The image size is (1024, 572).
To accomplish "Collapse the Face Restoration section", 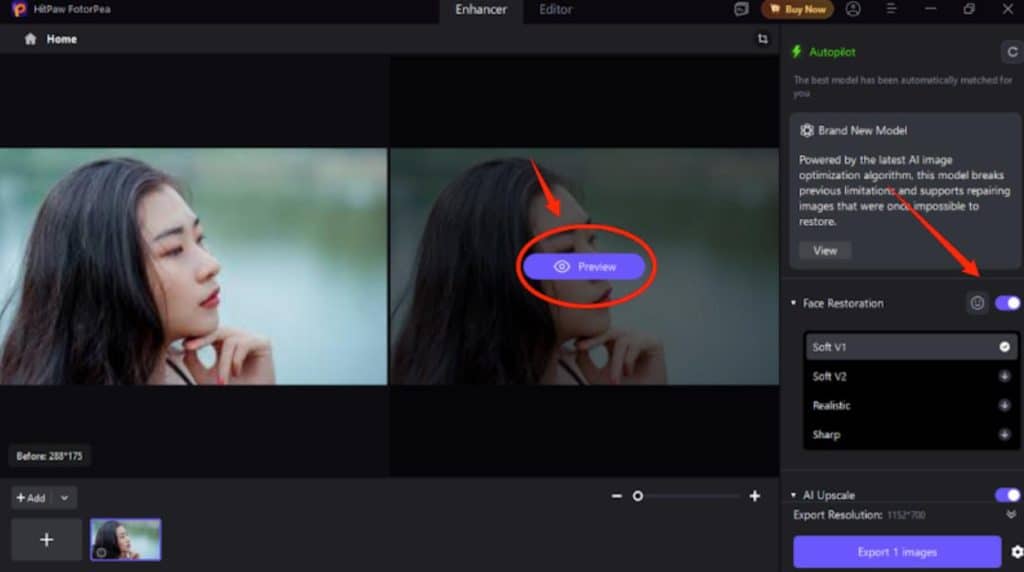I will tap(793, 303).
